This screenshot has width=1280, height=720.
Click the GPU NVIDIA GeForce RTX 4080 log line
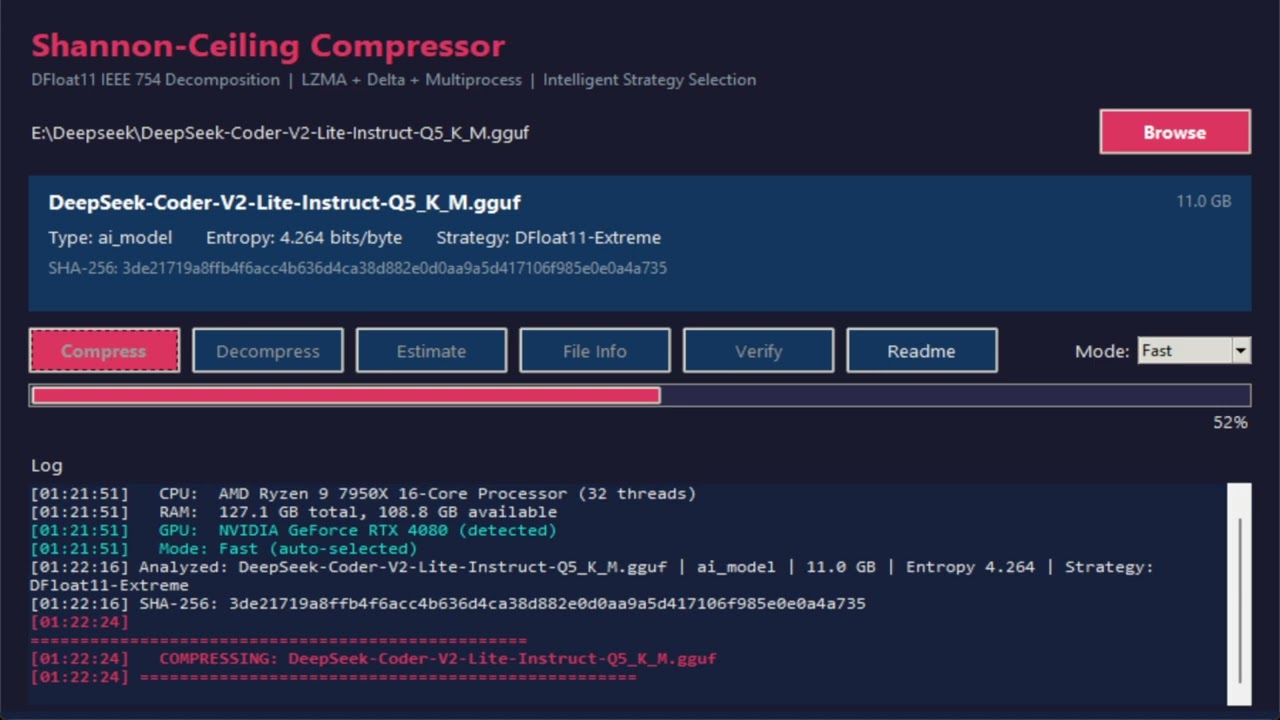pos(293,530)
